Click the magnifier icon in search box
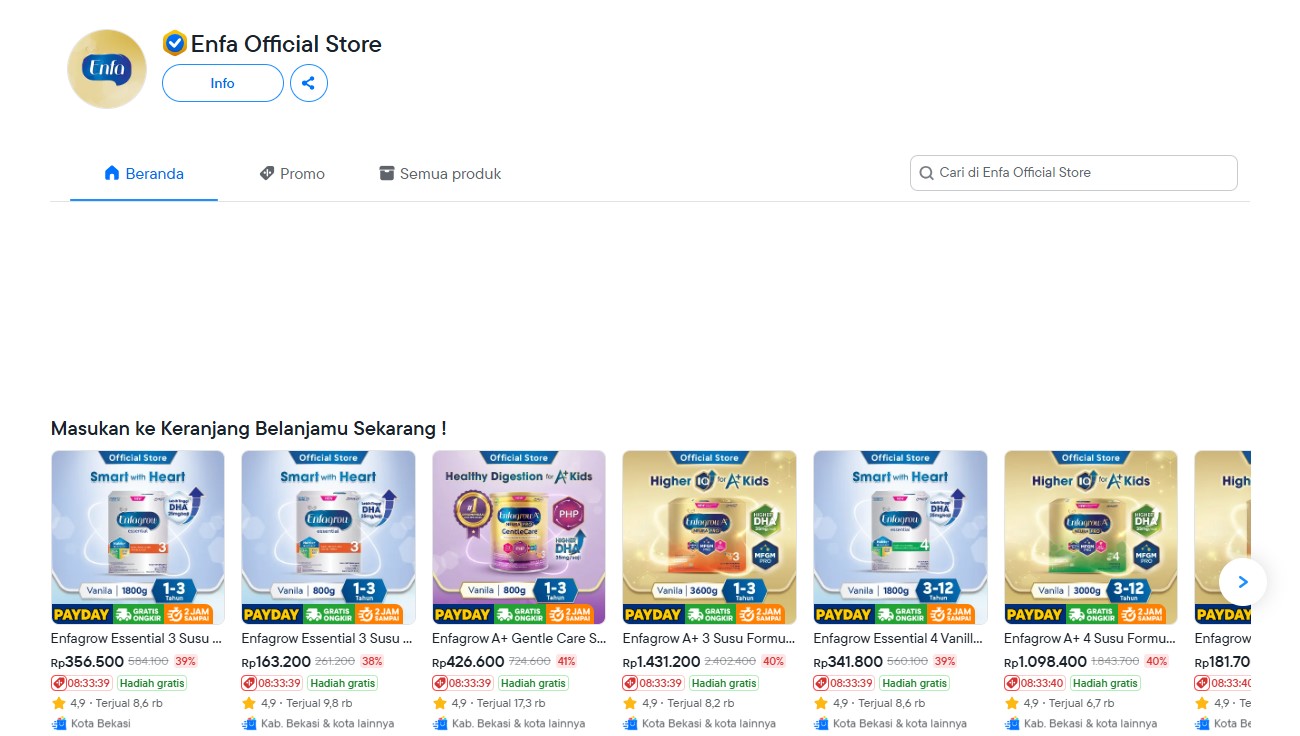 927,173
